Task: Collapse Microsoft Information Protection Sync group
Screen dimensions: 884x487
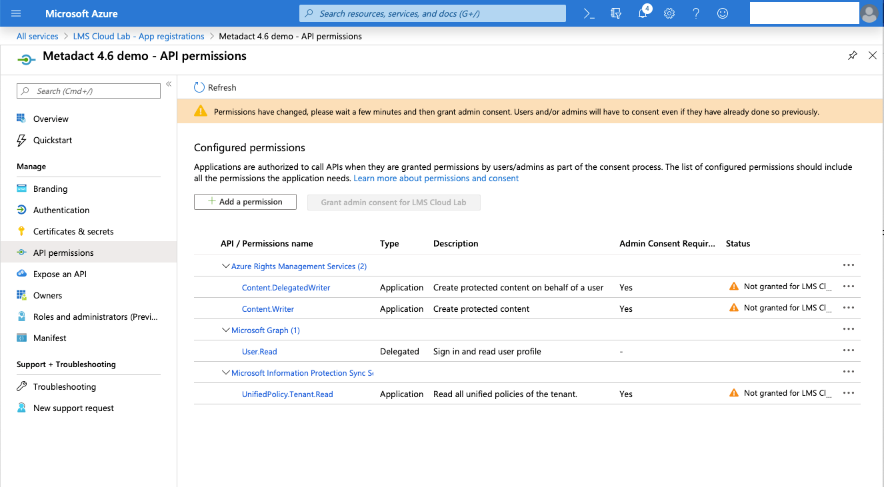Action: coord(226,373)
